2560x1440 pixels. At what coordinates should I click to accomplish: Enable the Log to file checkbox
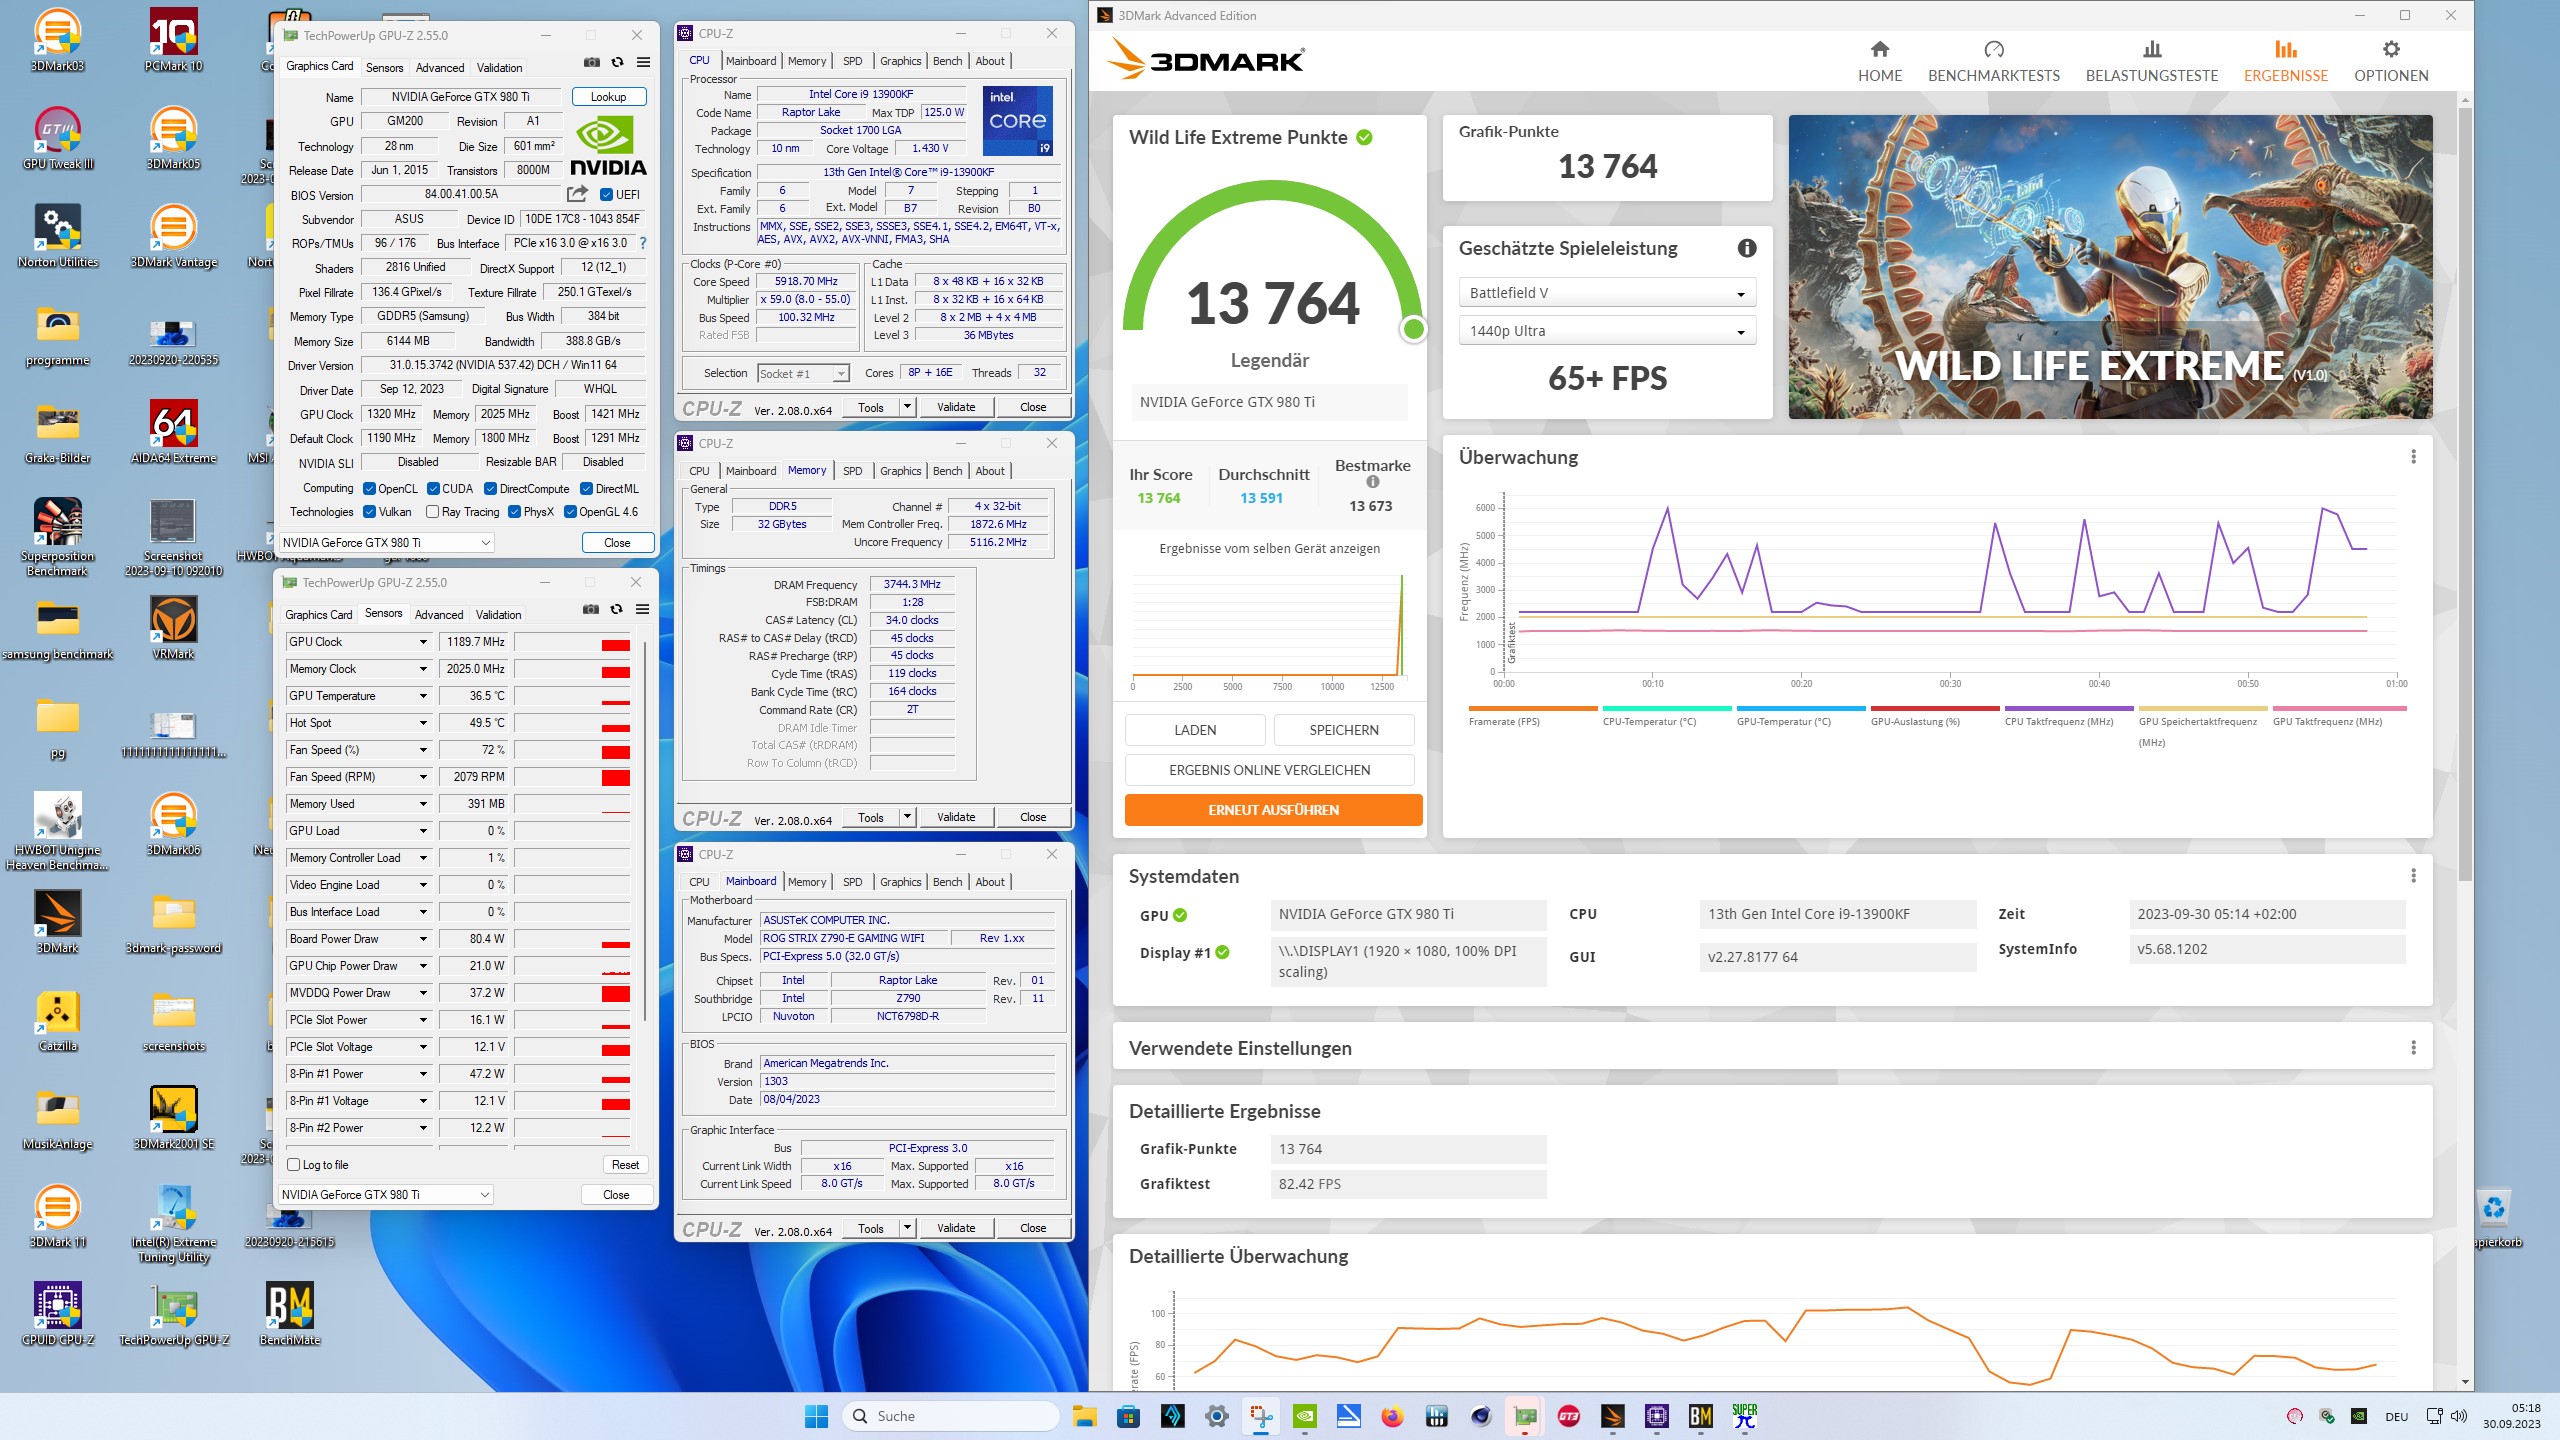click(293, 1165)
